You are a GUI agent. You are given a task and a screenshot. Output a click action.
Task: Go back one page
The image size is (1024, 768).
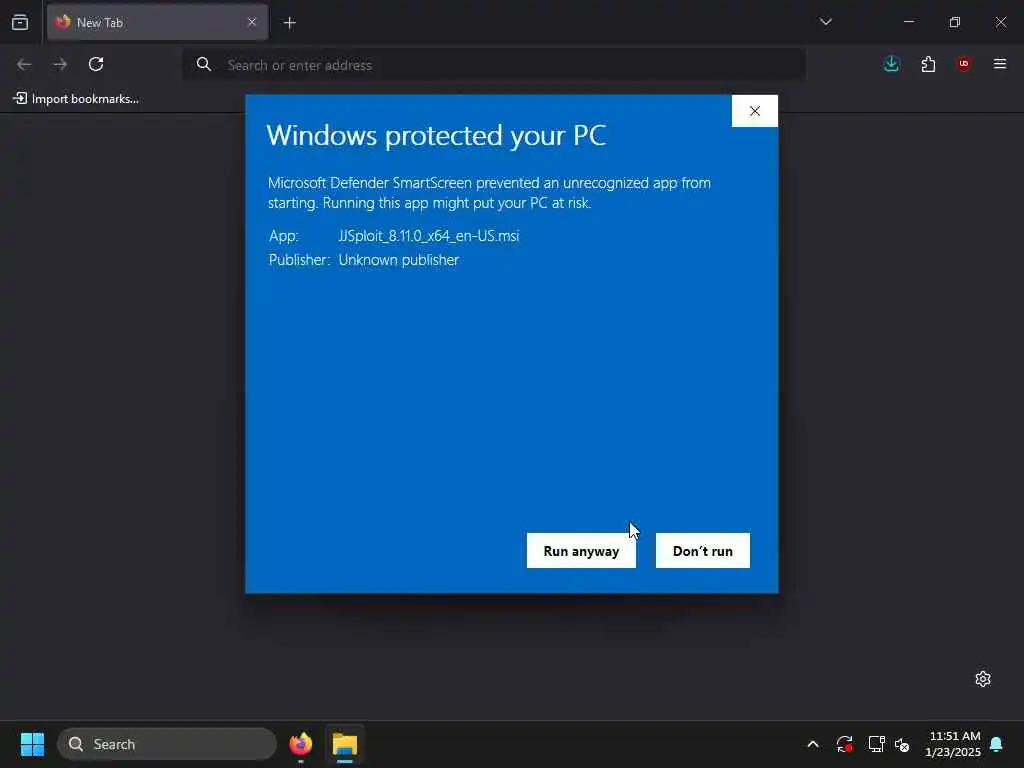click(24, 64)
